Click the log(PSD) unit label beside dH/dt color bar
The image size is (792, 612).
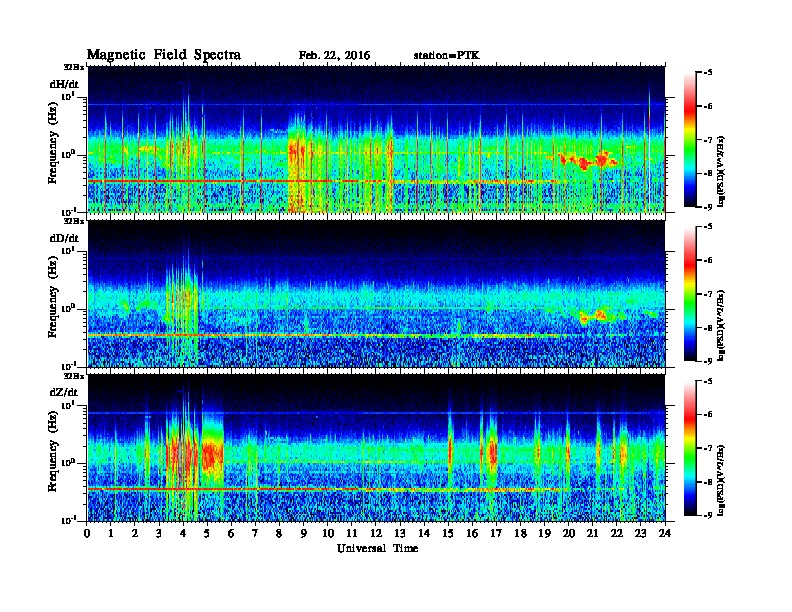click(x=722, y=171)
